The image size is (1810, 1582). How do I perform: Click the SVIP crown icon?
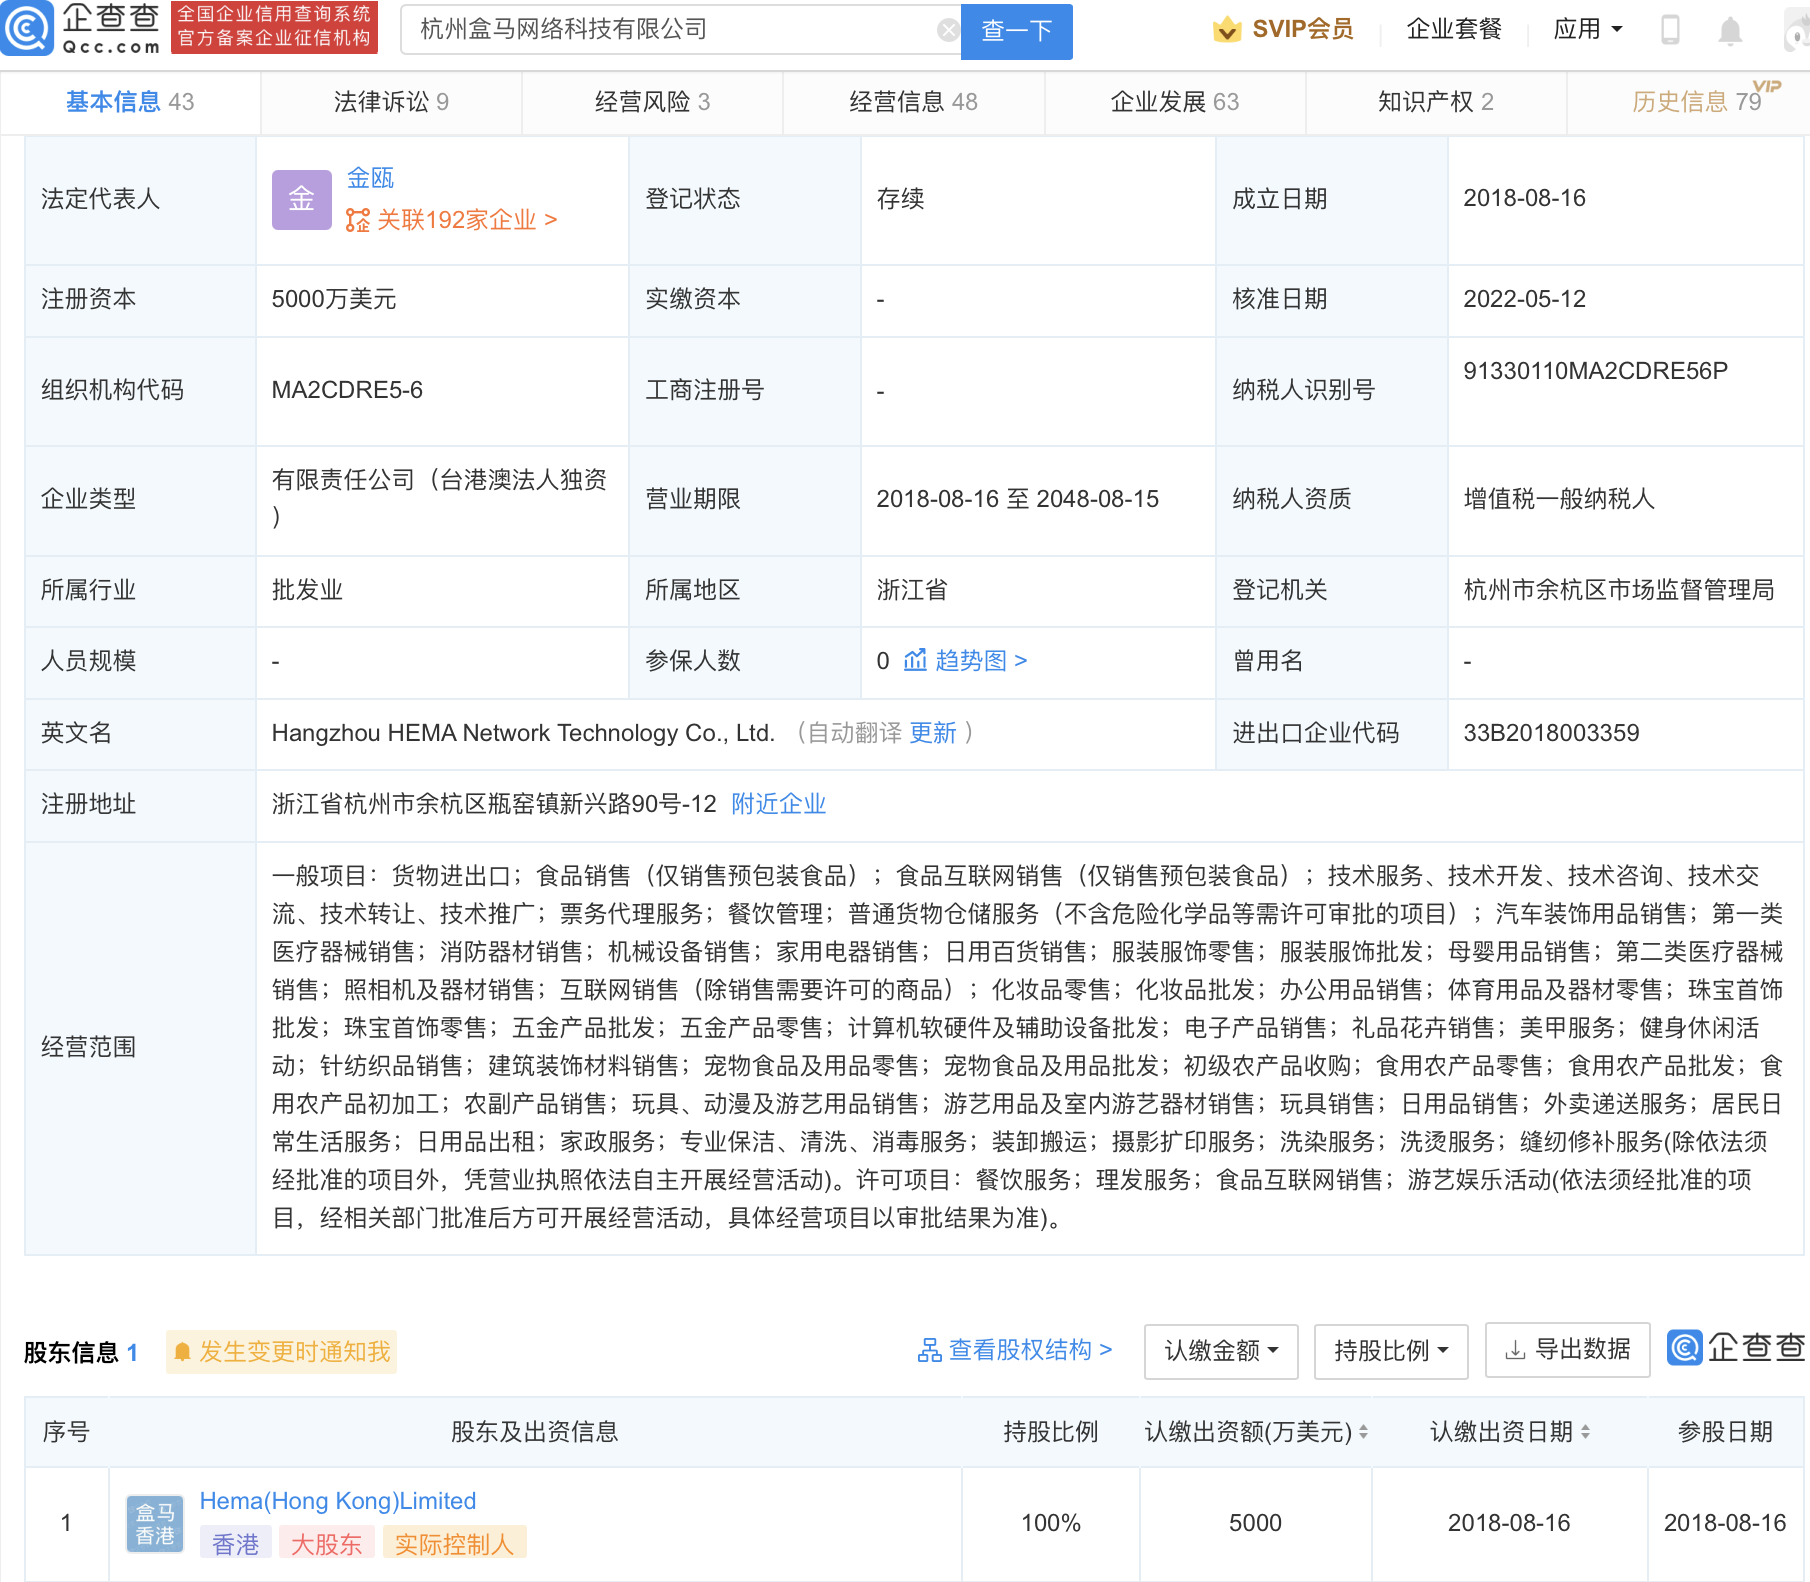1227,30
